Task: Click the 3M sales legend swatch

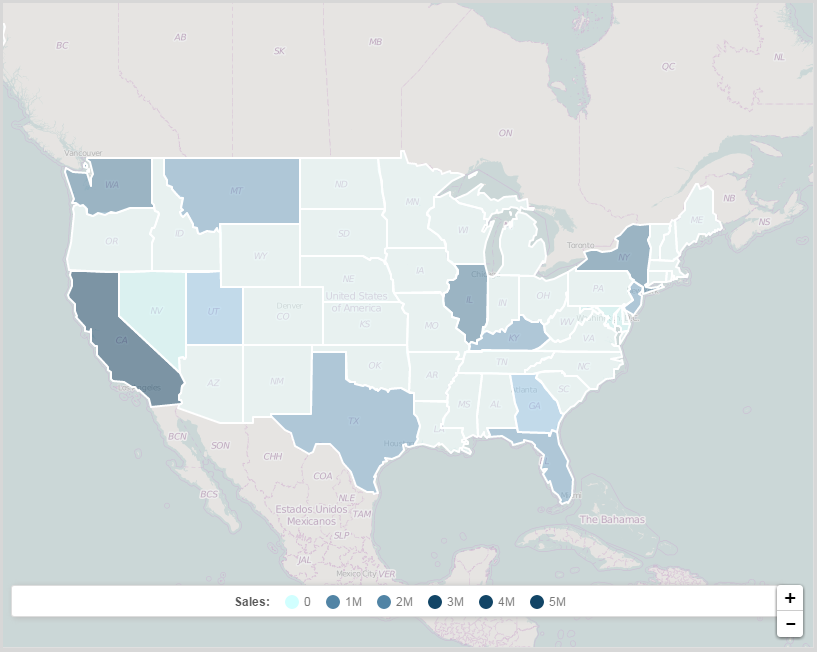Action: tap(435, 602)
